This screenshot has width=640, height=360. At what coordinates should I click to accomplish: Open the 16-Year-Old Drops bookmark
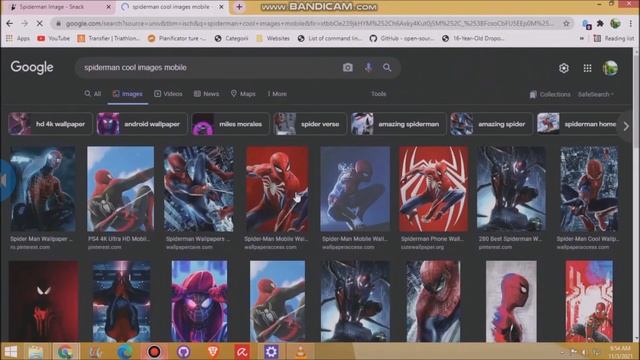coord(473,38)
